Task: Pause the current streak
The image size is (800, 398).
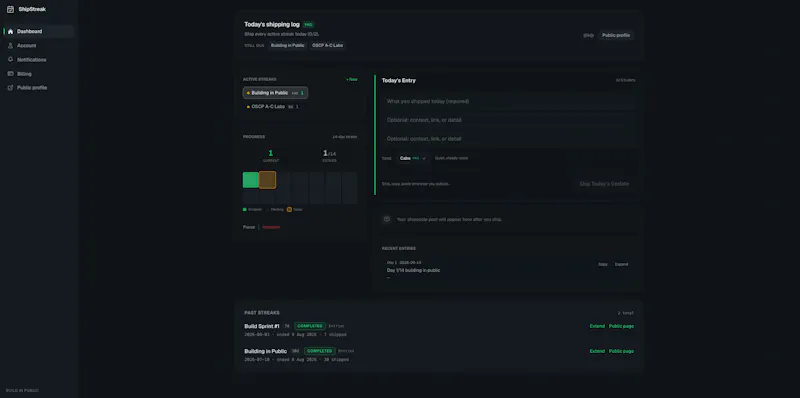Action: [248, 227]
